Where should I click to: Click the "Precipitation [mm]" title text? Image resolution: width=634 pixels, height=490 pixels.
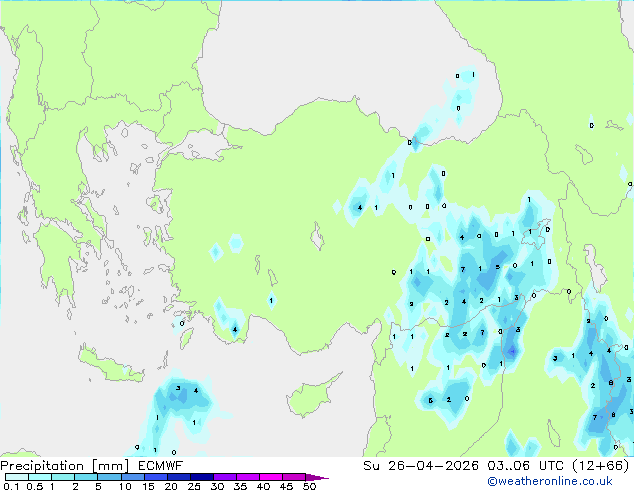65,466
